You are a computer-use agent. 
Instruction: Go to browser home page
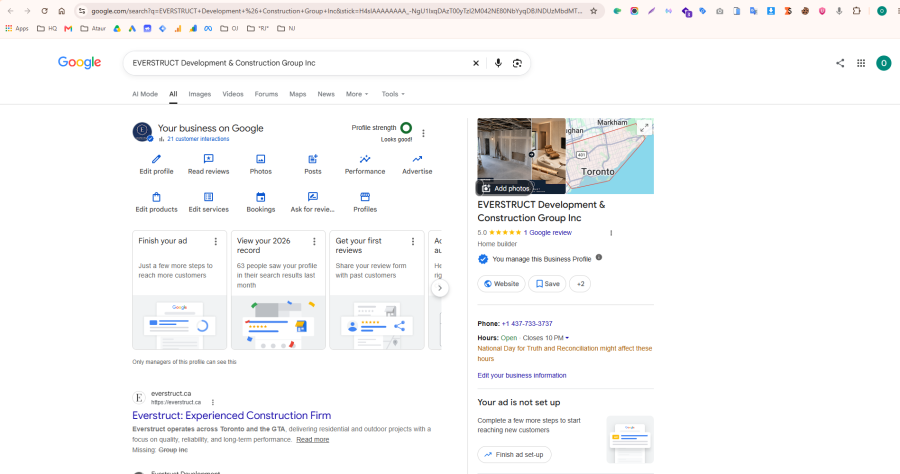(x=61, y=11)
